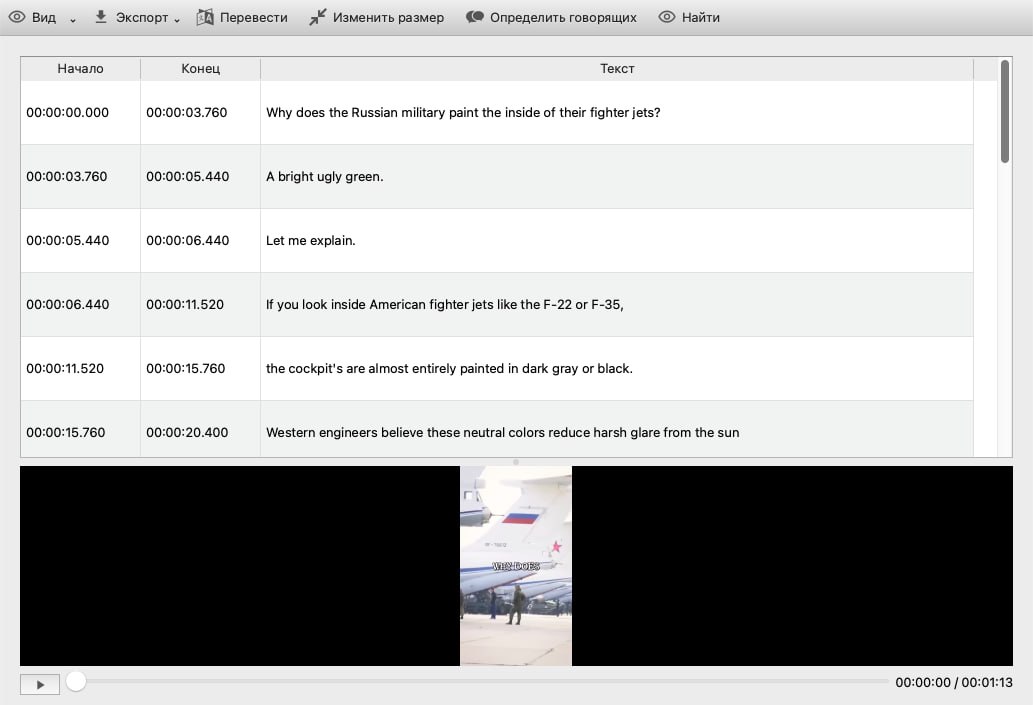Click start time 00:00:00.000
The image size is (1033, 705).
68,113
